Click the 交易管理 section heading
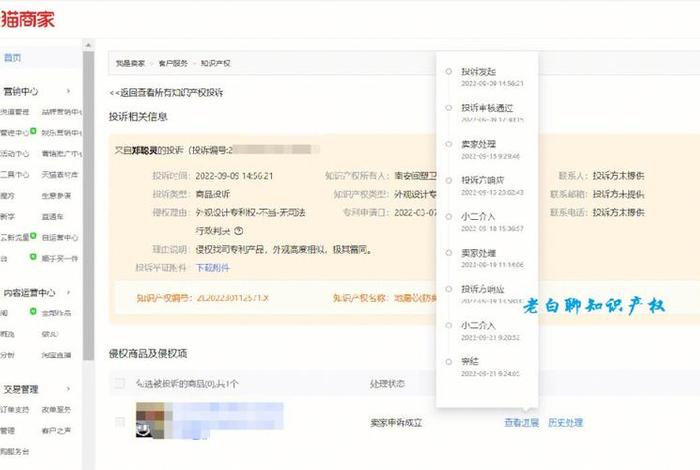This screenshot has height=470, width=700. coord(21,389)
